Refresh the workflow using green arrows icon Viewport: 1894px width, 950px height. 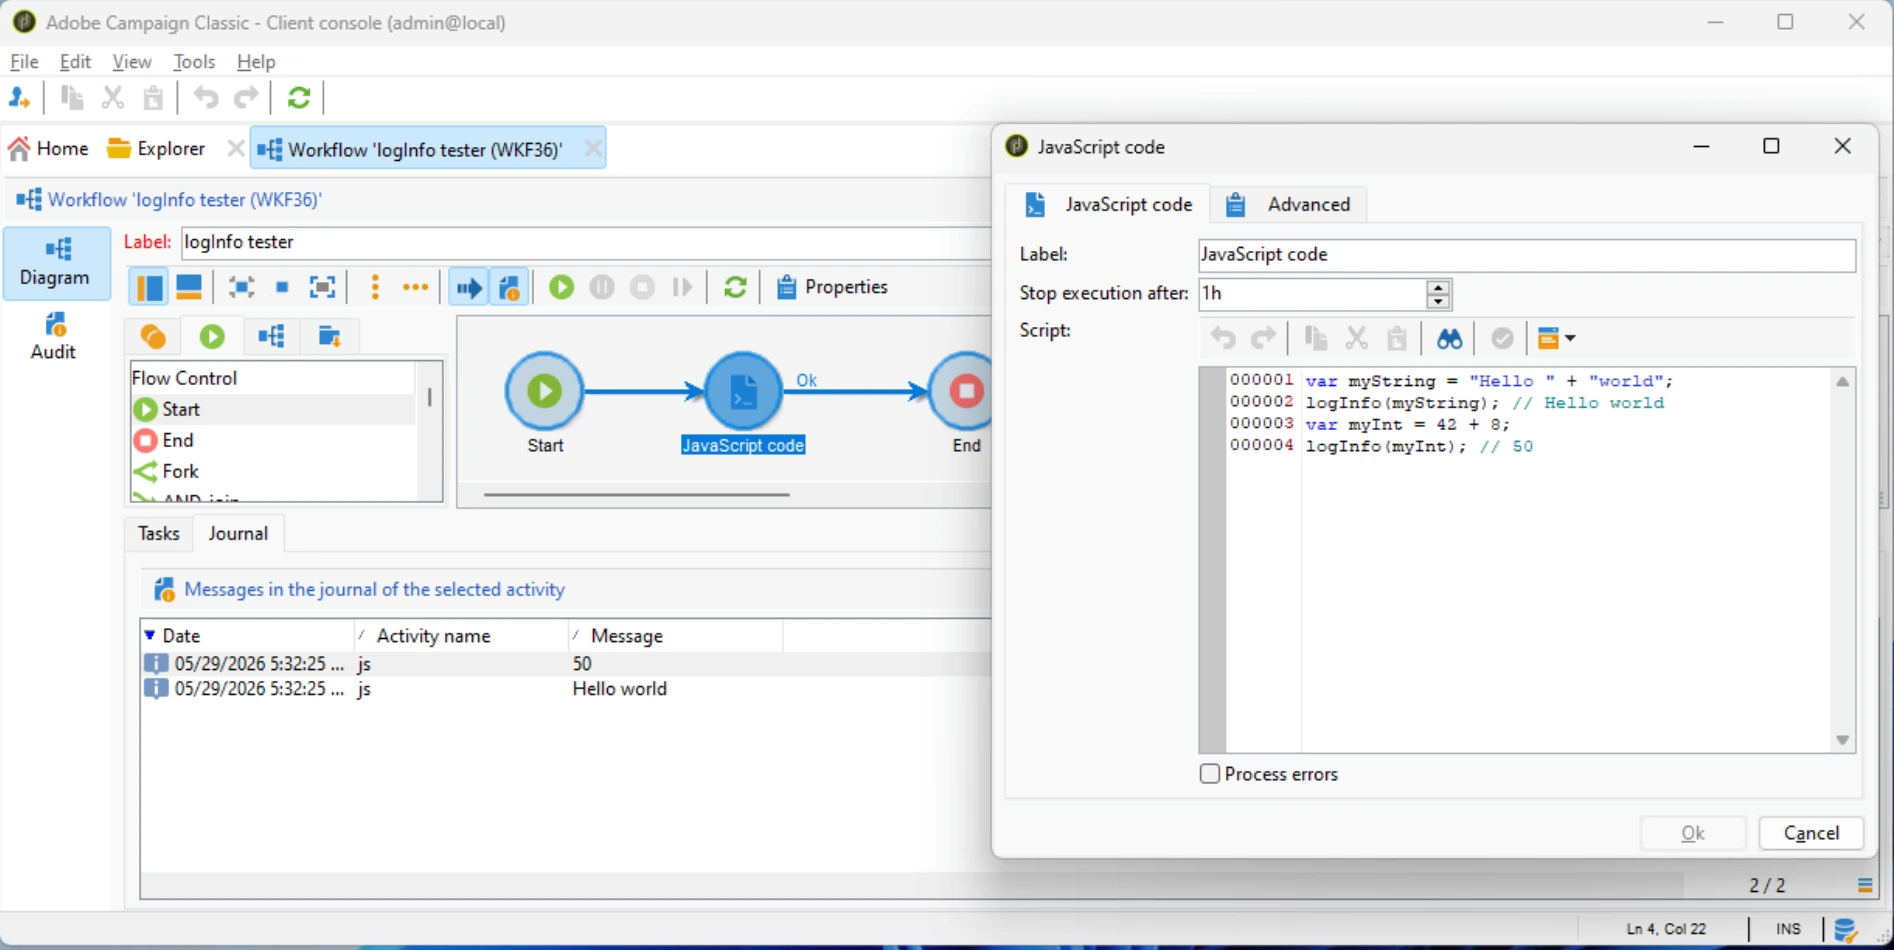click(x=735, y=287)
